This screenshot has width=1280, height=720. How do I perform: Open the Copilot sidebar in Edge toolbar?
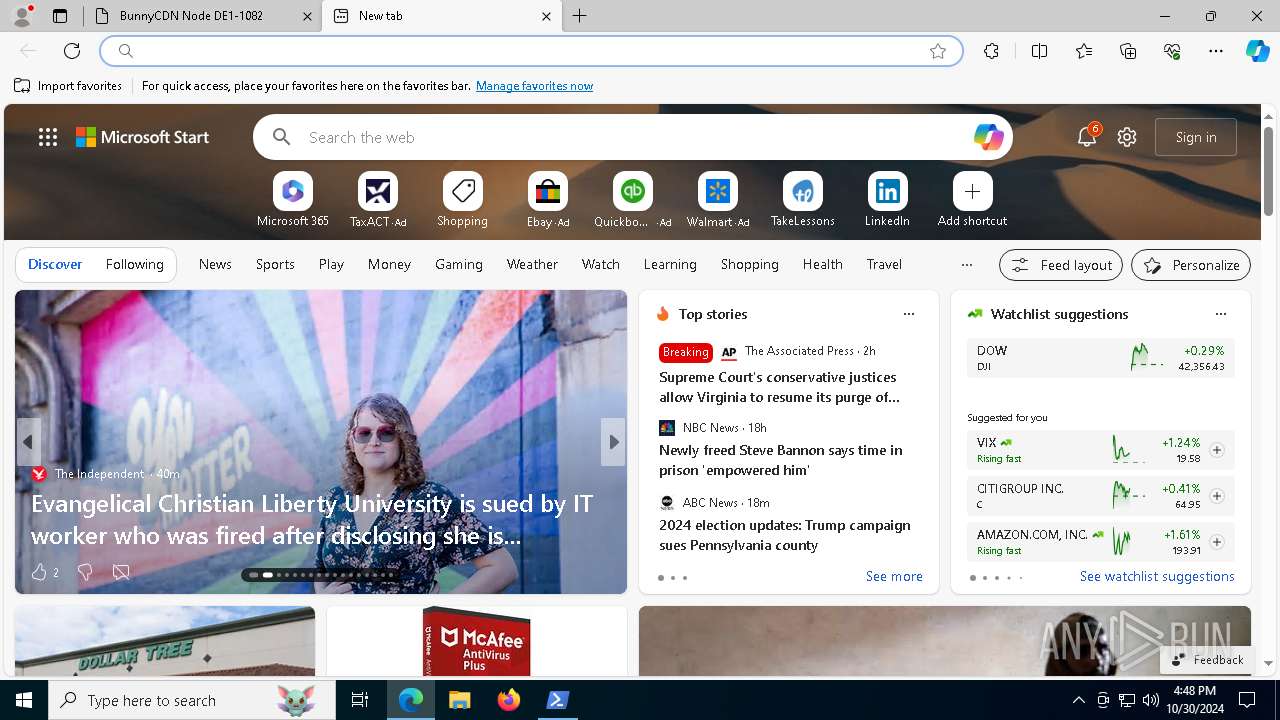point(1257,51)
